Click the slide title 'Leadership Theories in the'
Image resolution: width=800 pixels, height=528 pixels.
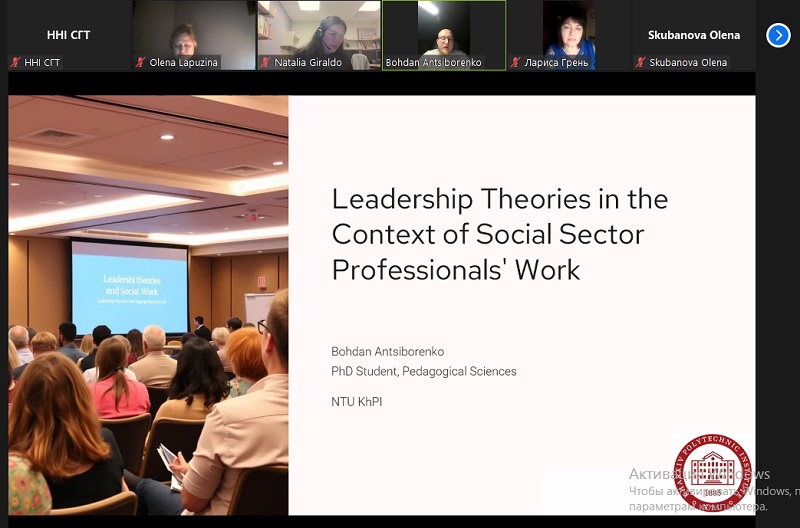click(x=500, y=199)
